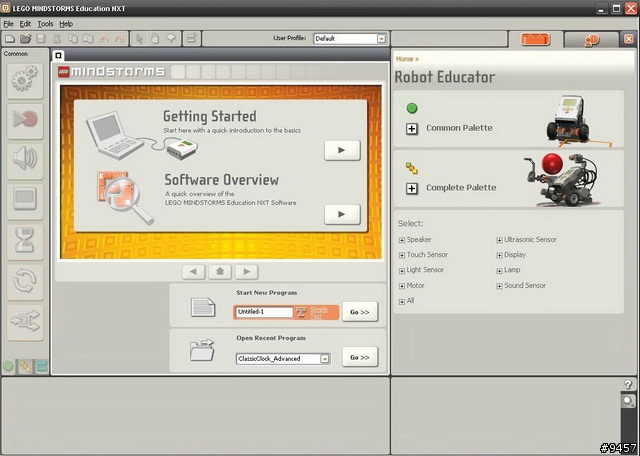The width and height of the screenshot is (640, 456).
Task: Click the Redo toolbar icon
Action: pos(119,39)
